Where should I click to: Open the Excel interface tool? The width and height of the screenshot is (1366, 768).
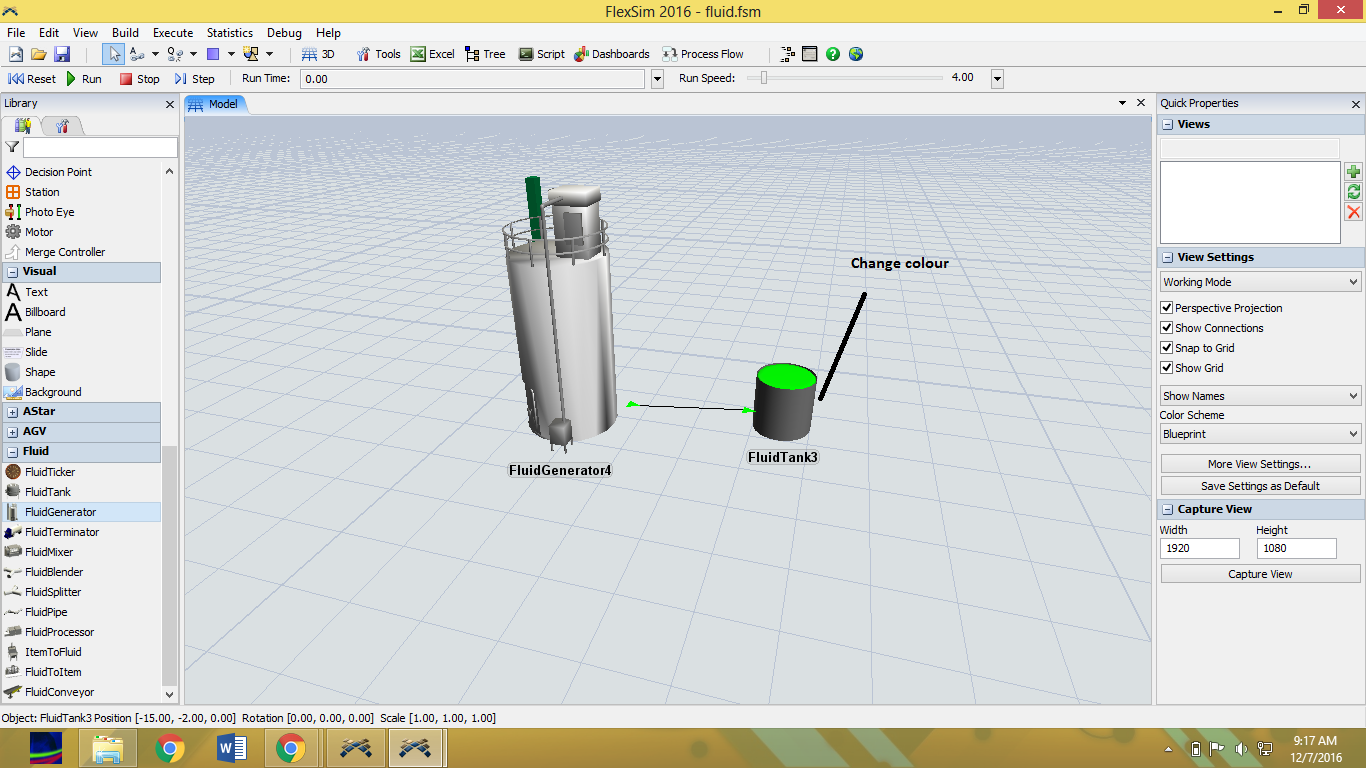432,54
